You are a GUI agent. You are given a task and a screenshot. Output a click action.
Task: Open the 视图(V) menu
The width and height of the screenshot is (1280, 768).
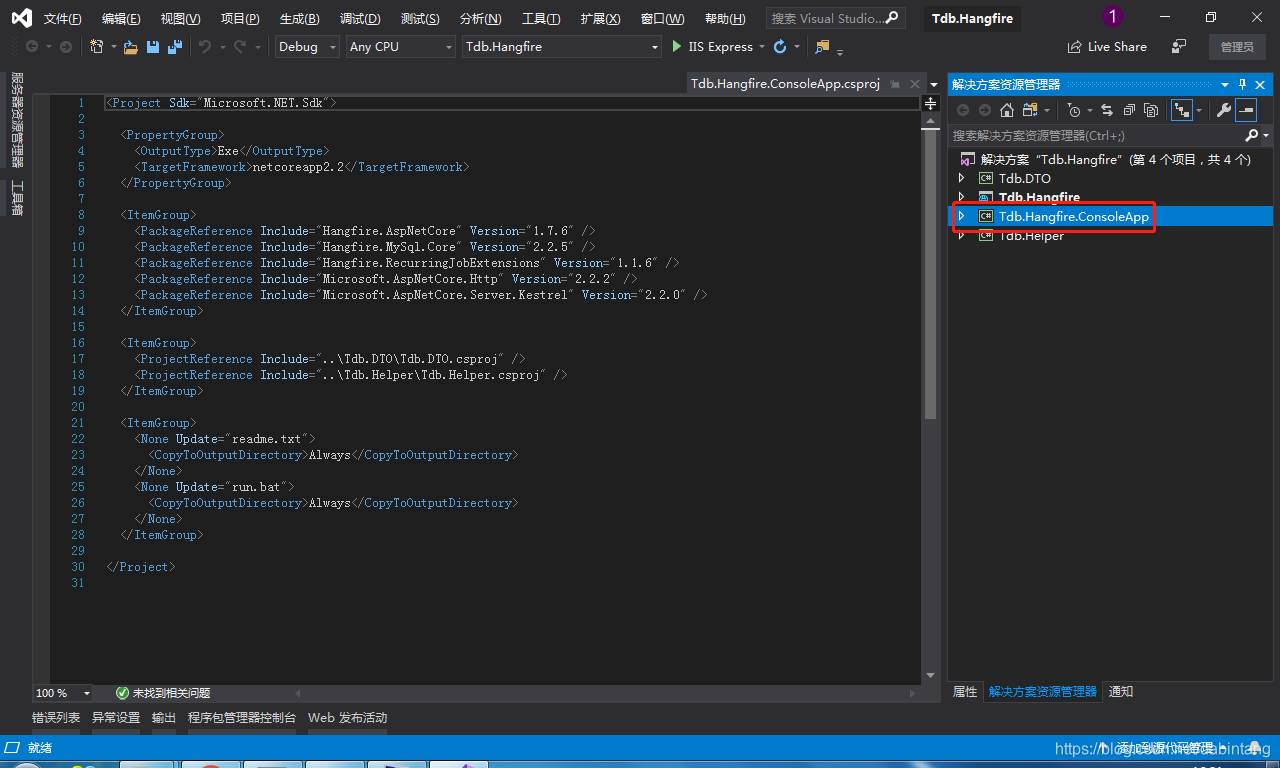[x=180, y=19]
